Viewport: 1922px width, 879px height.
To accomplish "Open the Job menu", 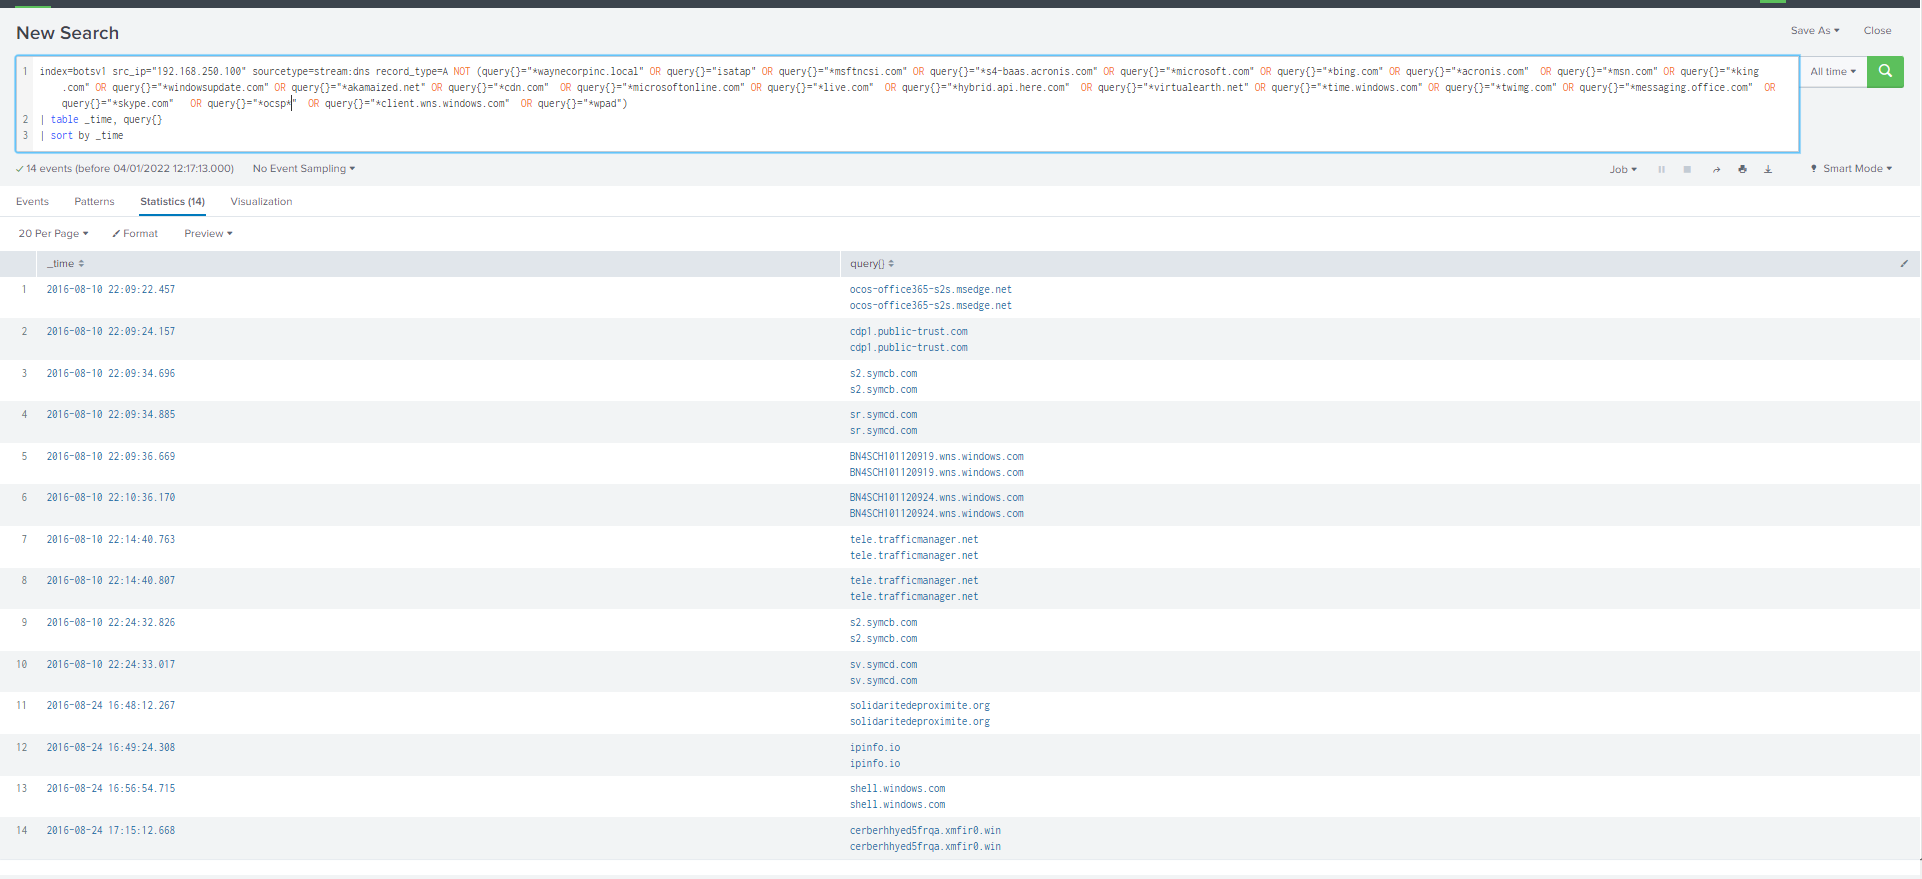I will pos(1622,169).
